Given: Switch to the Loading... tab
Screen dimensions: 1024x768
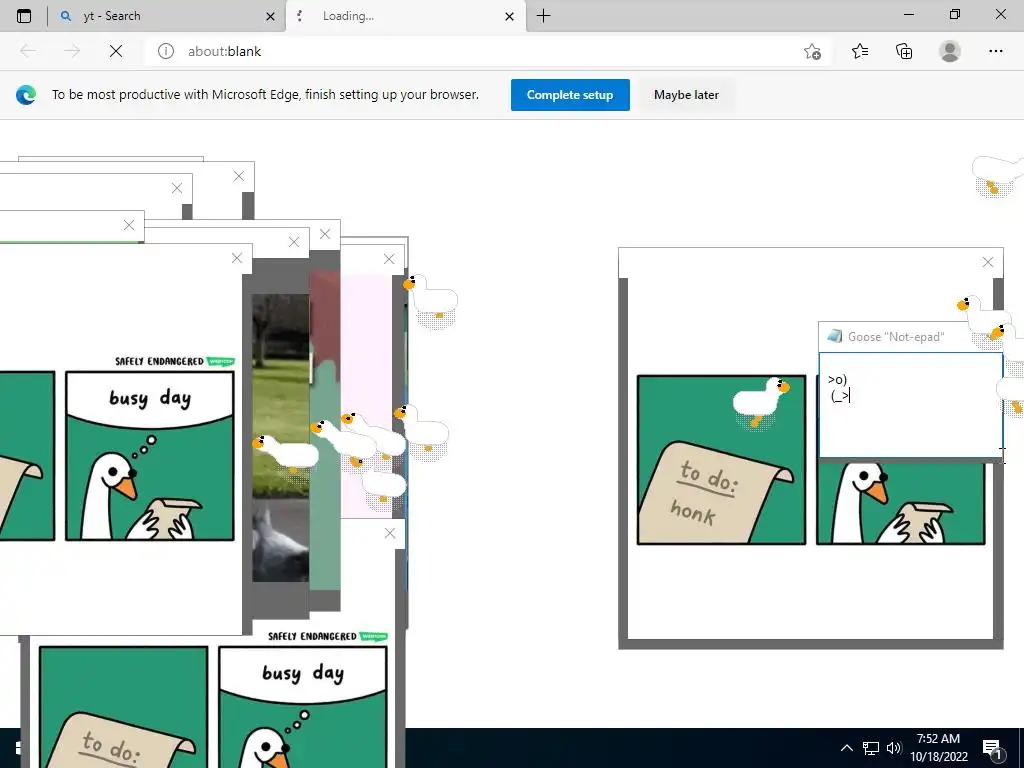Looking at the screenshot, I should point(405,16).
